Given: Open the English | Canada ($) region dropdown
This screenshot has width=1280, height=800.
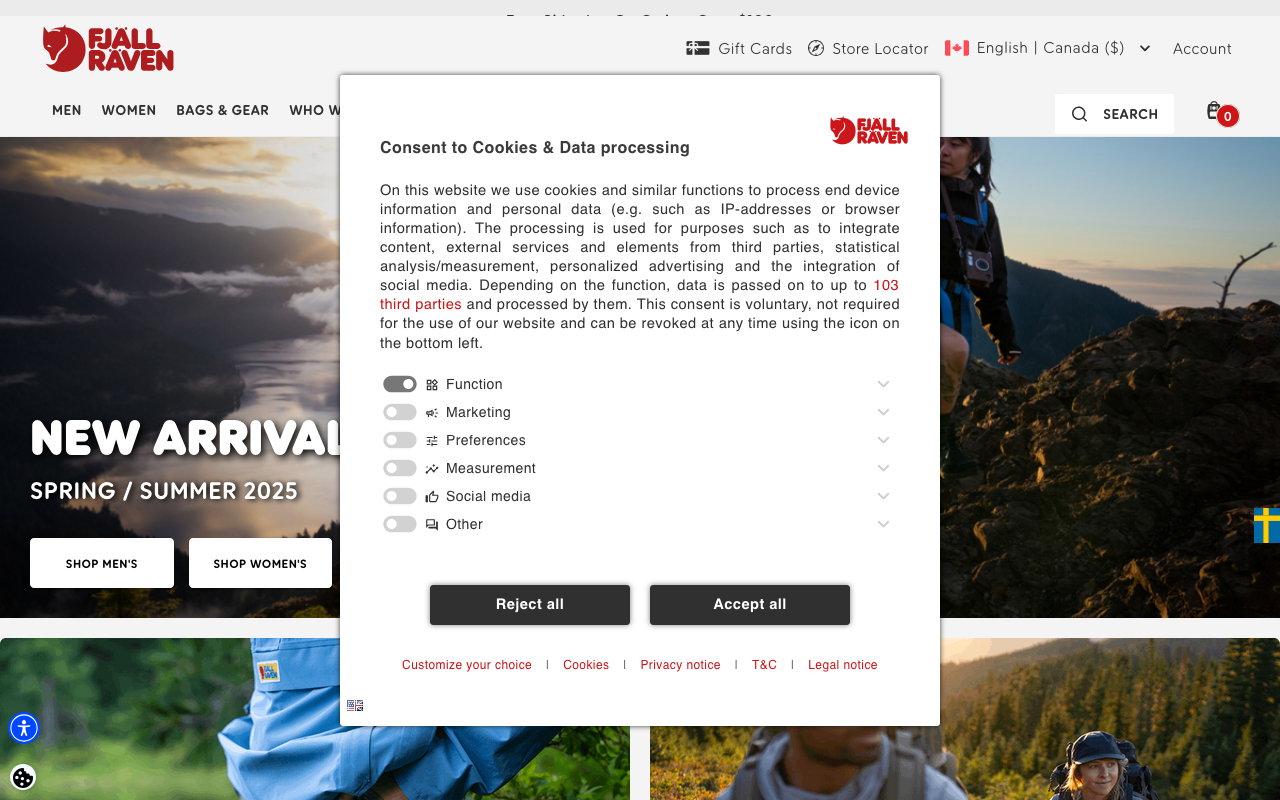Looking at the screenshot, I should [x=1048, y=48].
